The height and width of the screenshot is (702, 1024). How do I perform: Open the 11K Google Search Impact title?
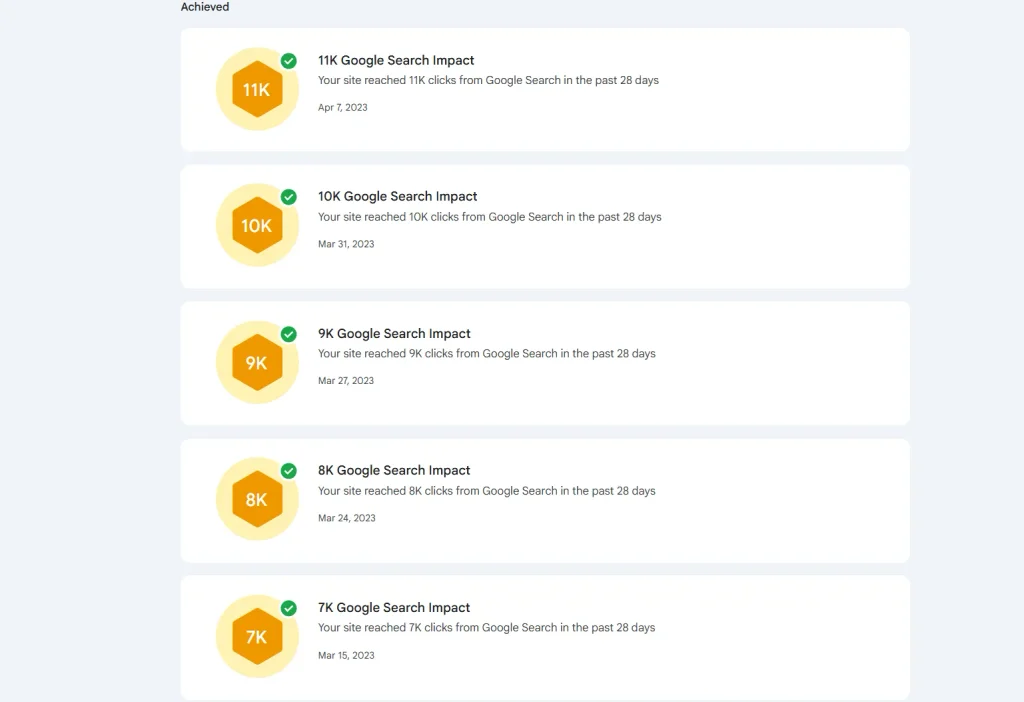pyautogui.click(x=396, y=60)
